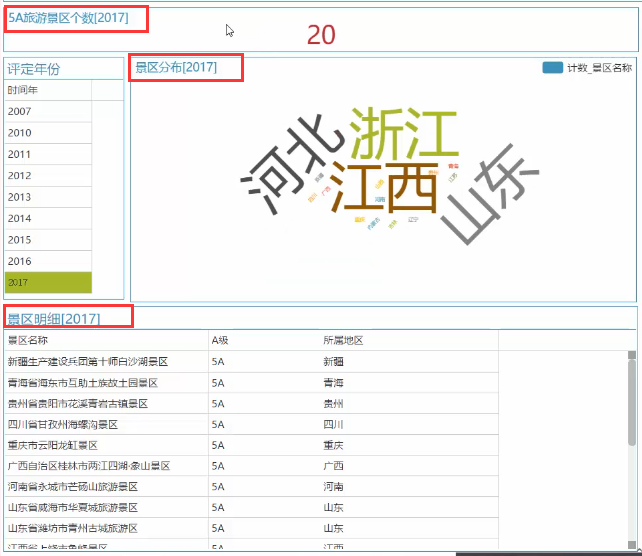Select row 广西自治区桂林市两江四湖·象山景区
The image size is (642, 556).
point(251,466)
